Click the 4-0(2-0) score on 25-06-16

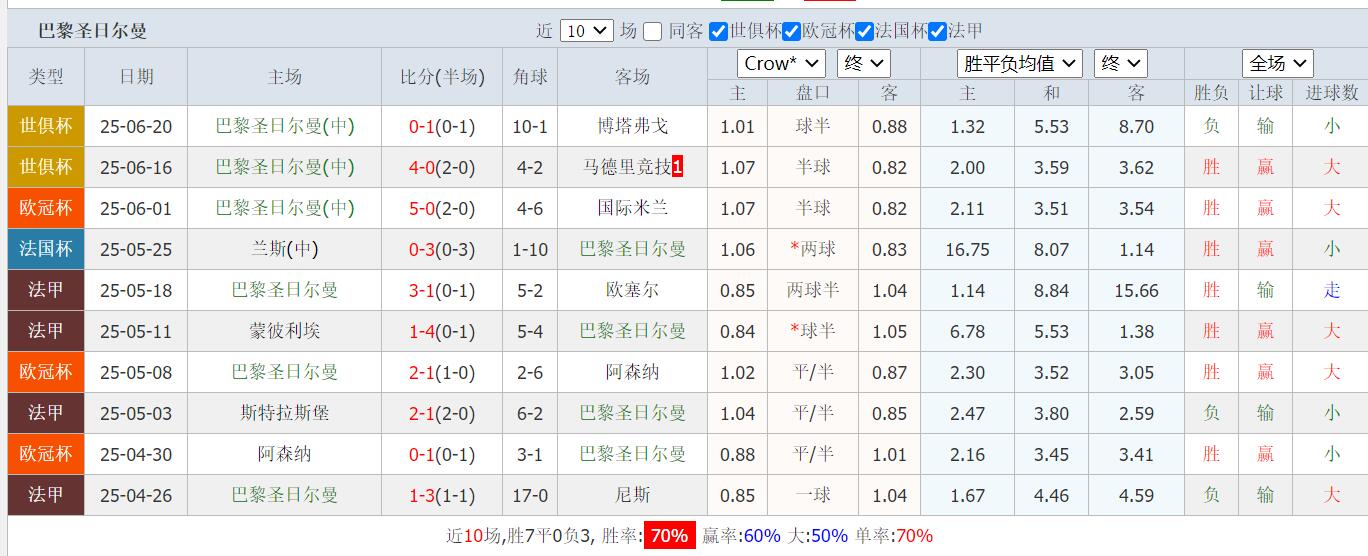click(x=442, y=167)
